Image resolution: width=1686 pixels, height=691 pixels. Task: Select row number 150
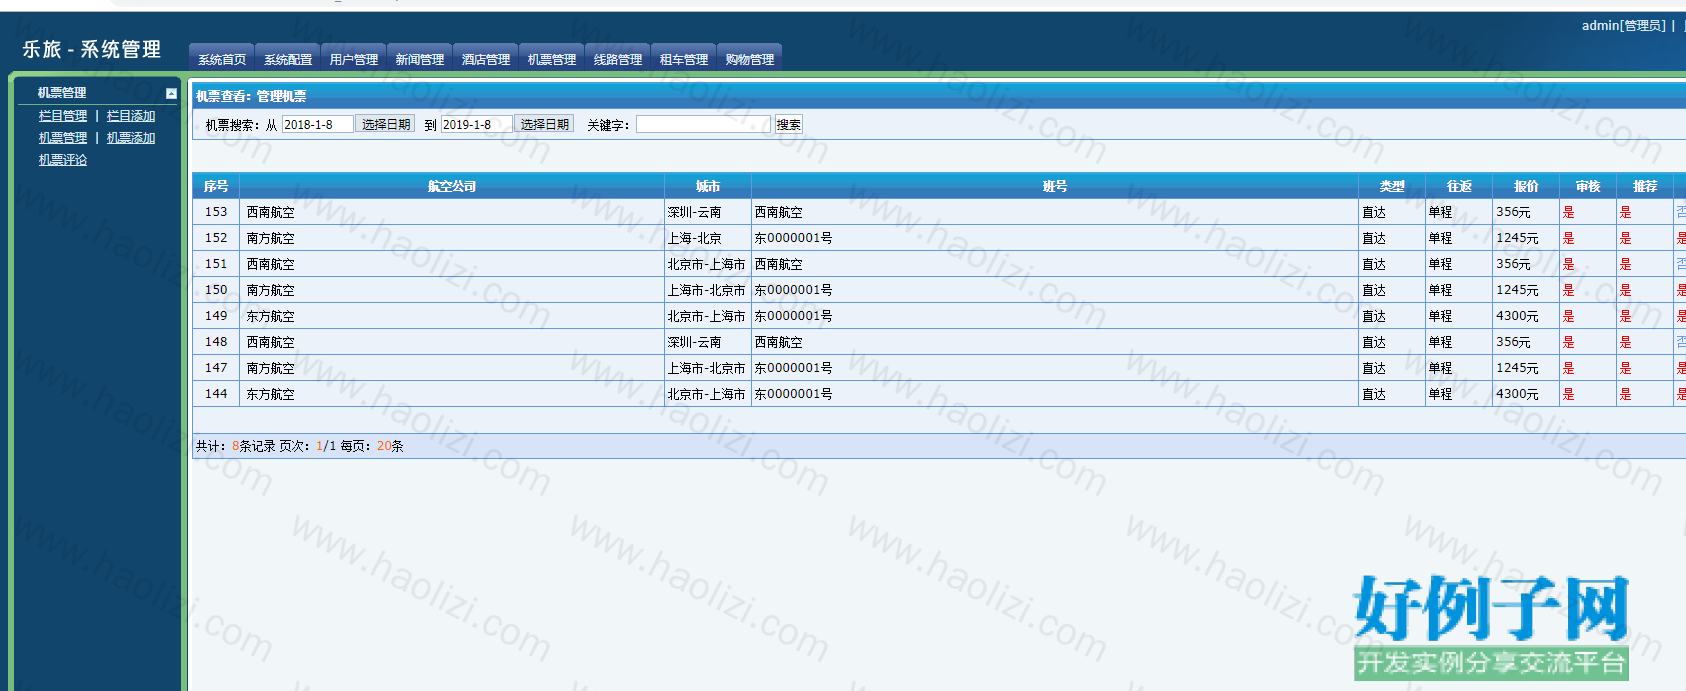tap(216, 290)
